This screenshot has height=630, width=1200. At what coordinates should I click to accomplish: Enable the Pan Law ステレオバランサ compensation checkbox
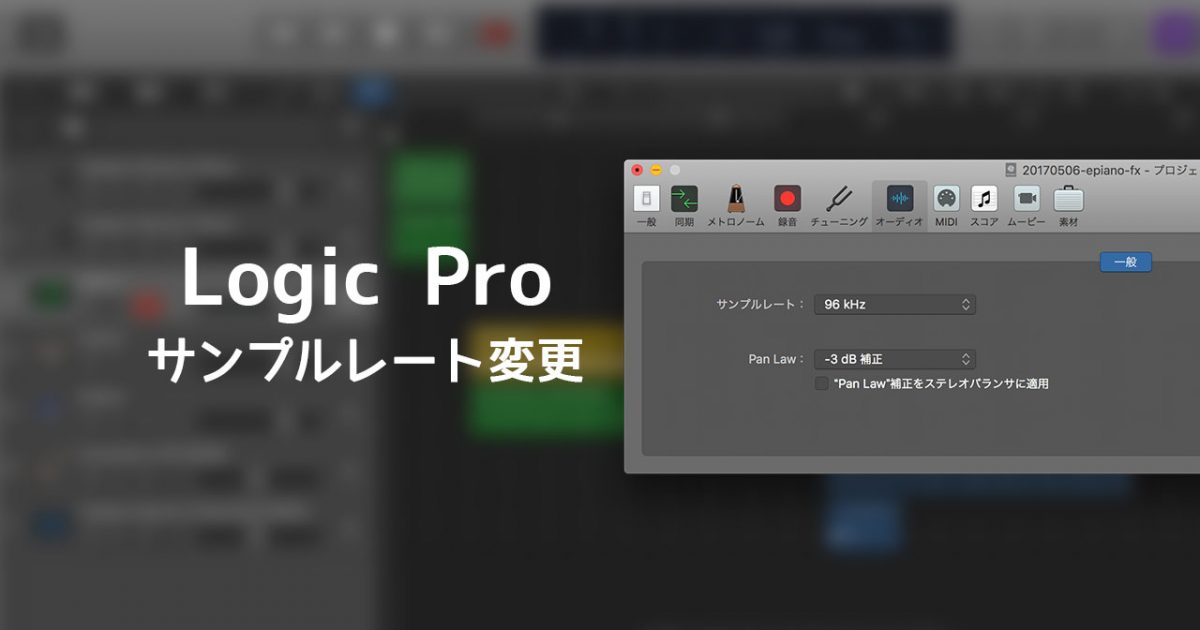[822, 382]
